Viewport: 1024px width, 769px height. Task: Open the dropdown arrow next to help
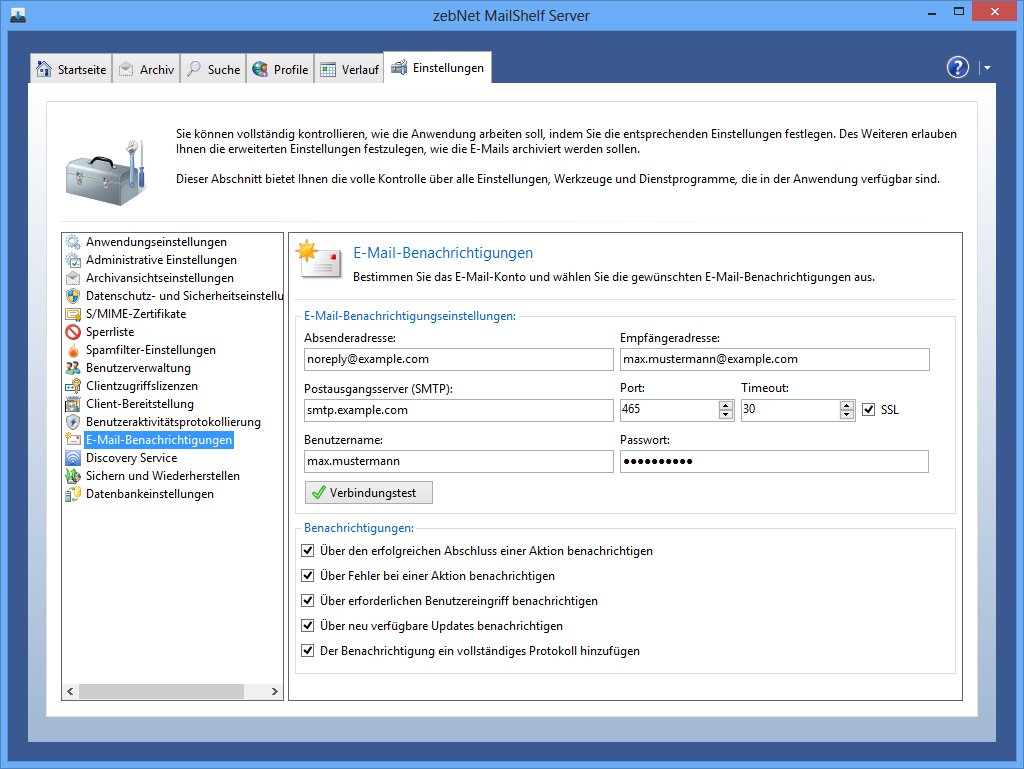[x=987, y=68]
